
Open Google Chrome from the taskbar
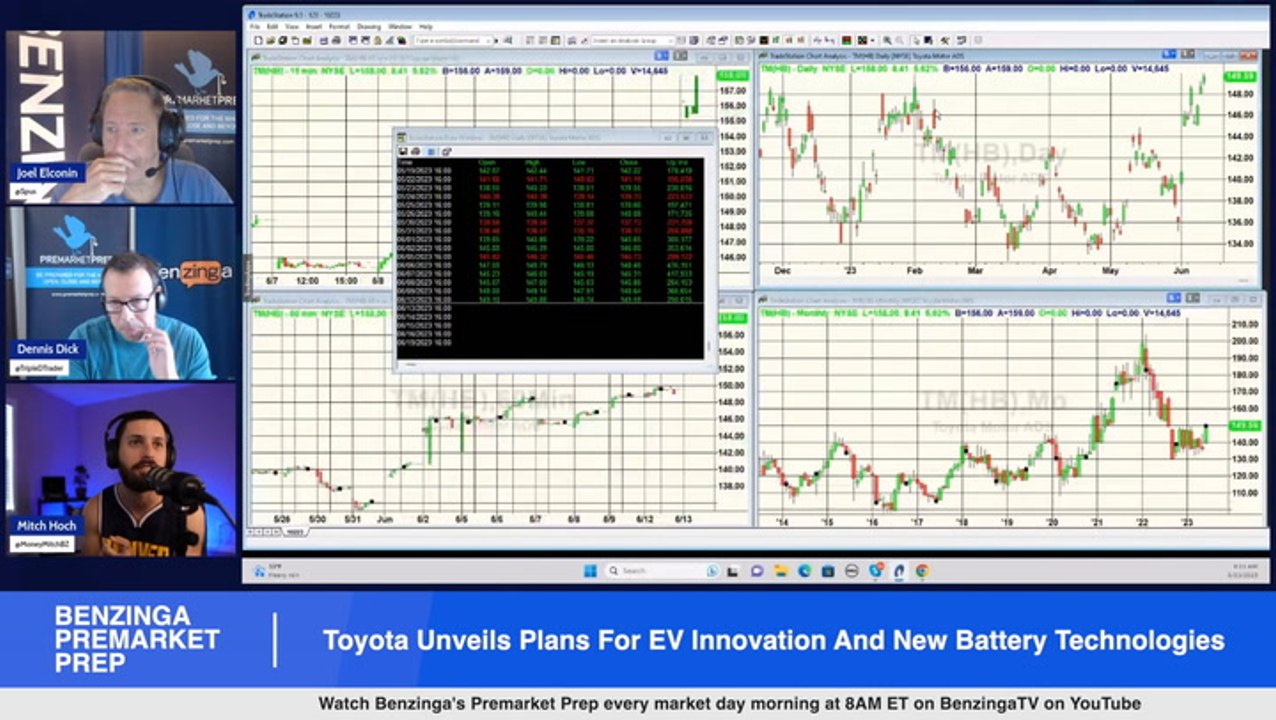[922, 571]
